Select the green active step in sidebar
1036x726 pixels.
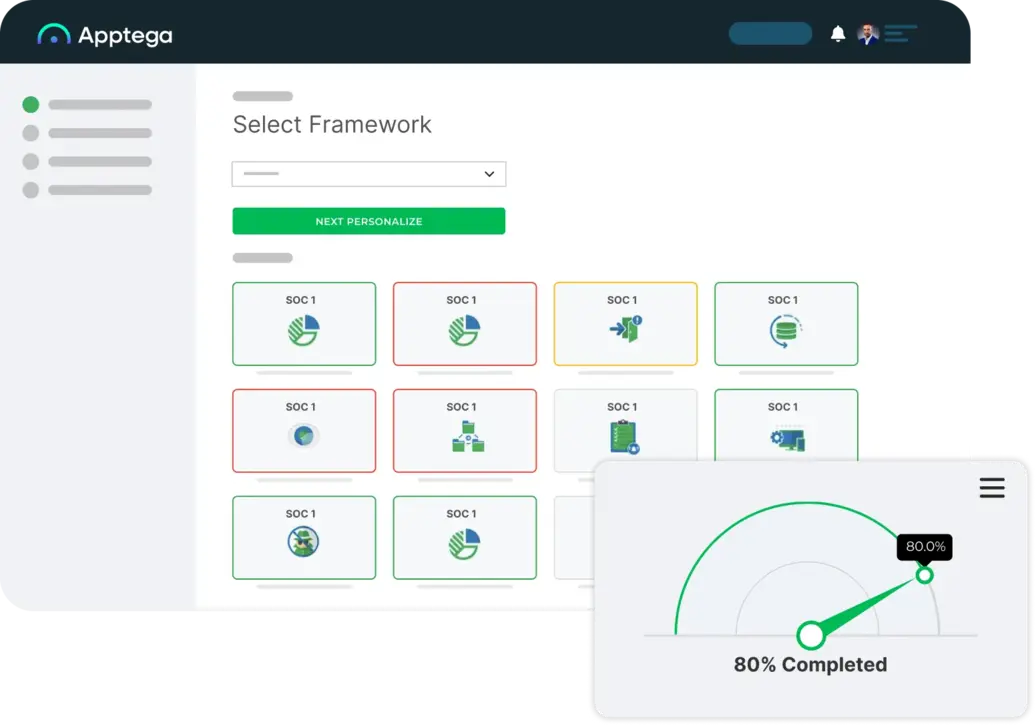pyautogui.click(x=30, y=104)
